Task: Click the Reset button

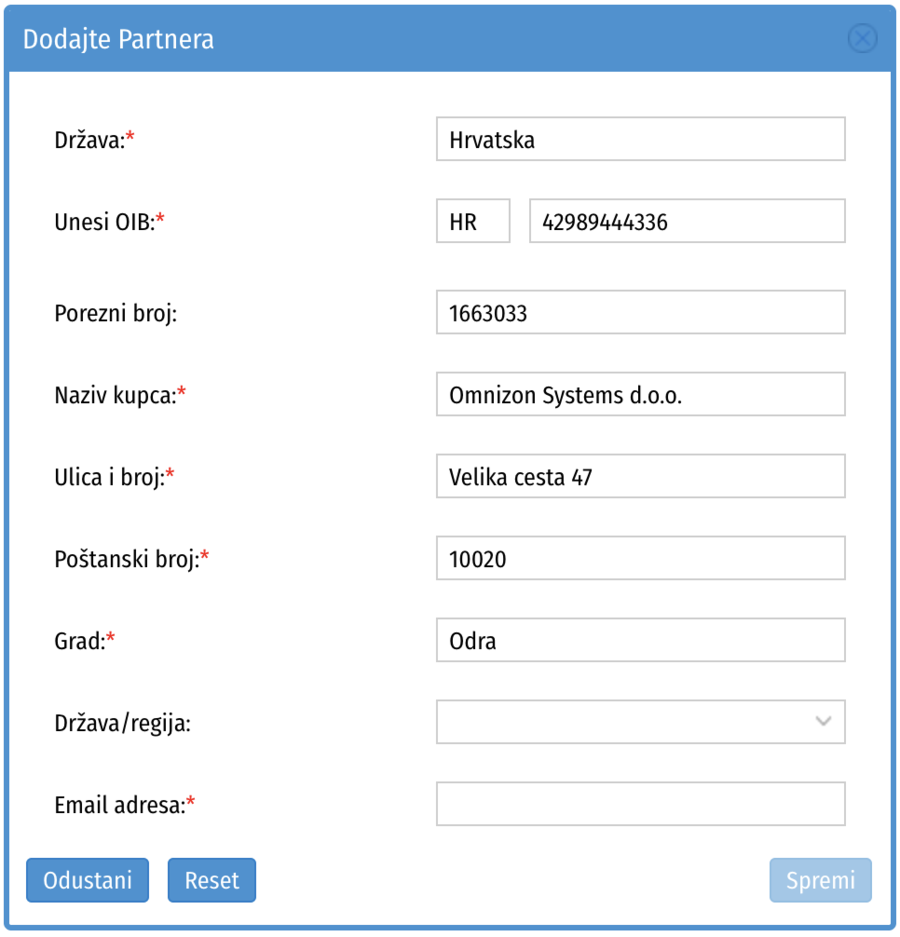Action: tap(212, 880)
